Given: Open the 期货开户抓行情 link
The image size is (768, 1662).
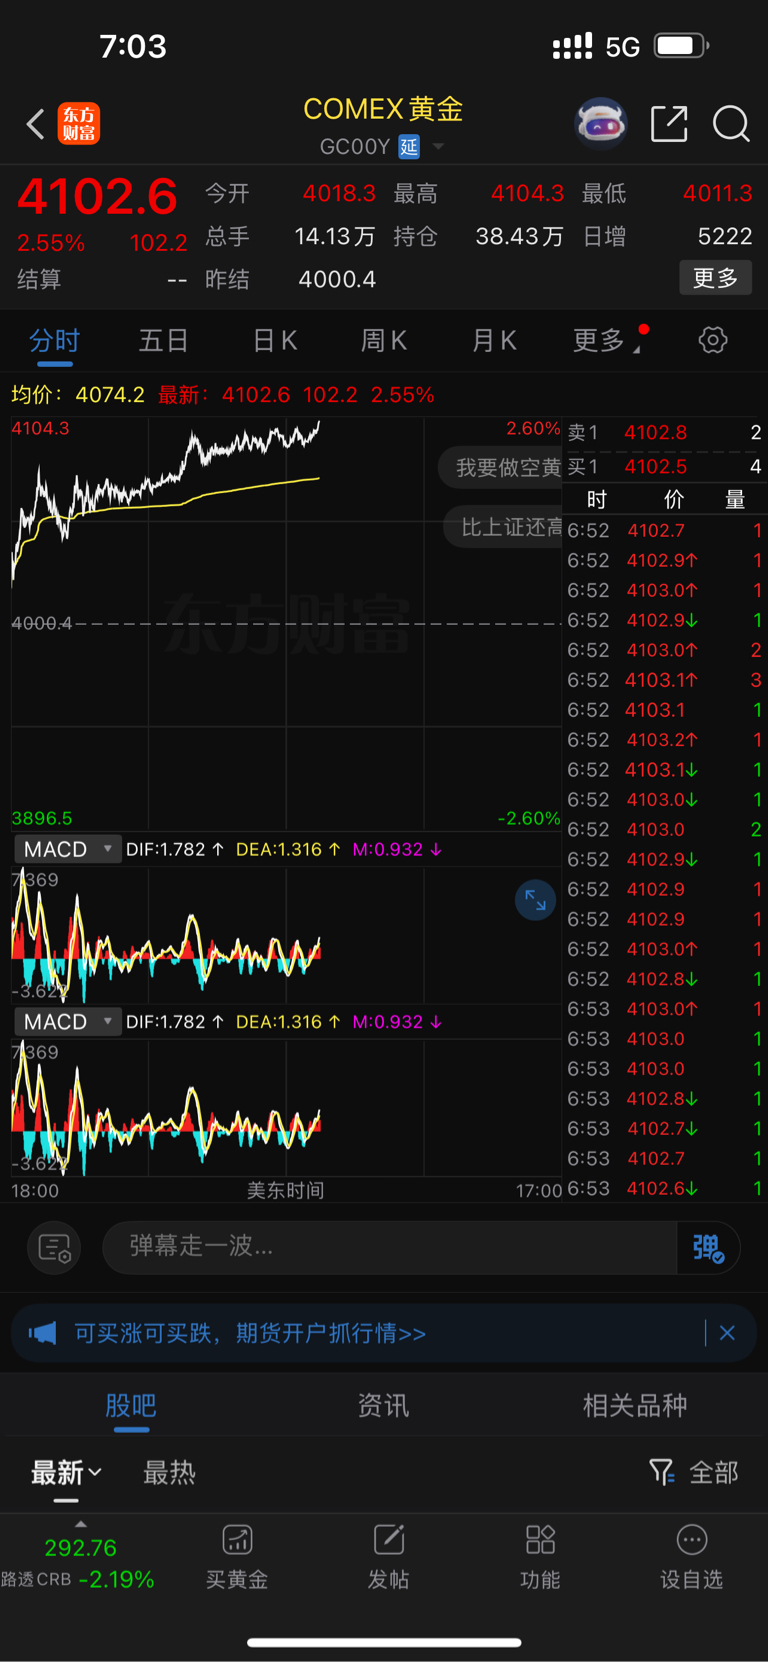Looking at the screenshot, I should (x=250, y=1333).
